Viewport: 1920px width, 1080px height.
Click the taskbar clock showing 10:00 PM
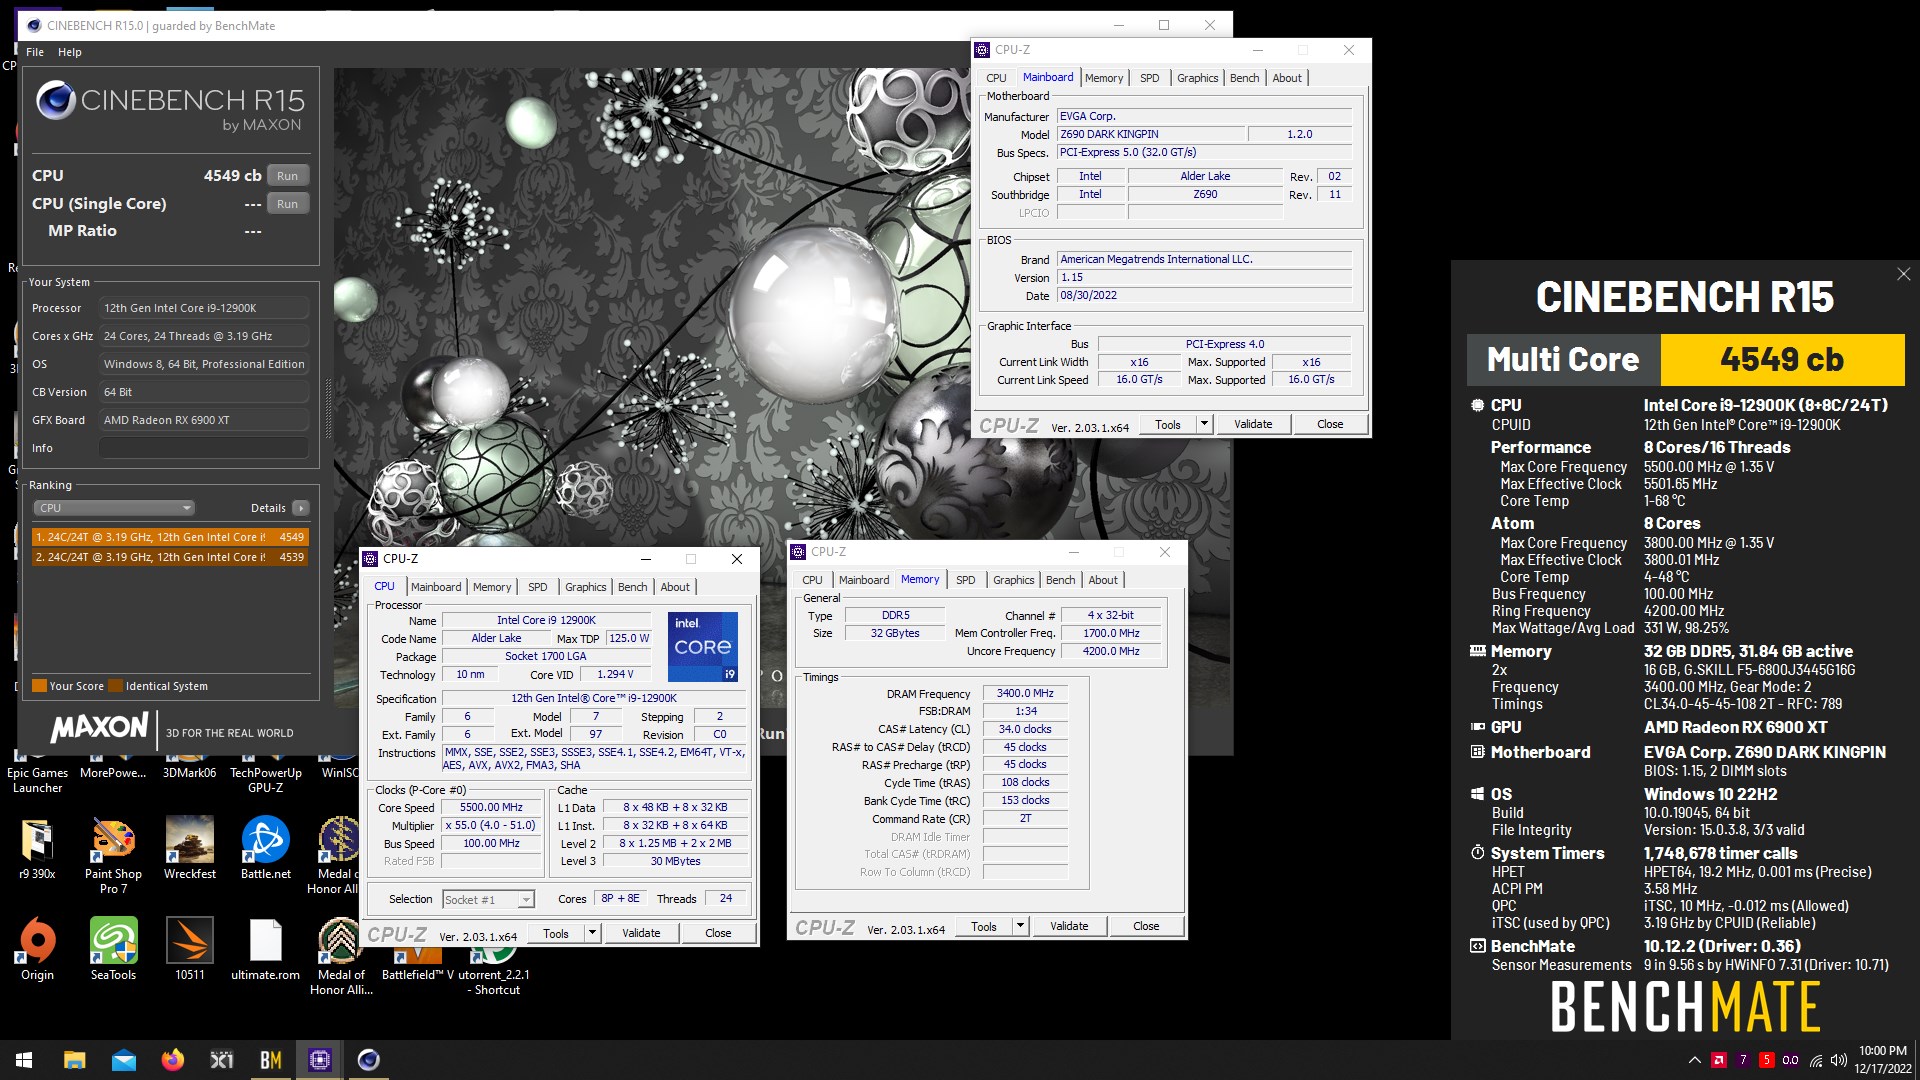tap(1883, 1060)
